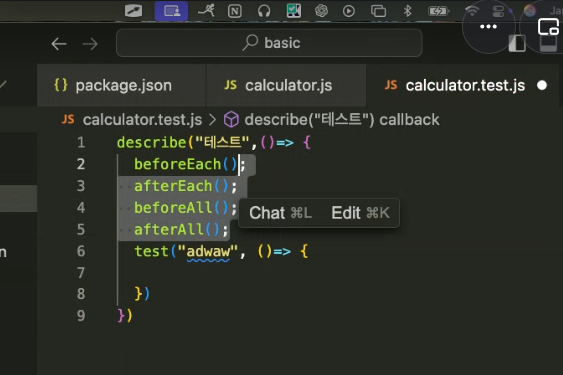Click the unsaved dot on calculator.test.js tab
Image resolution: width=563 pixels, height=375 pixels.
point(542,85)
